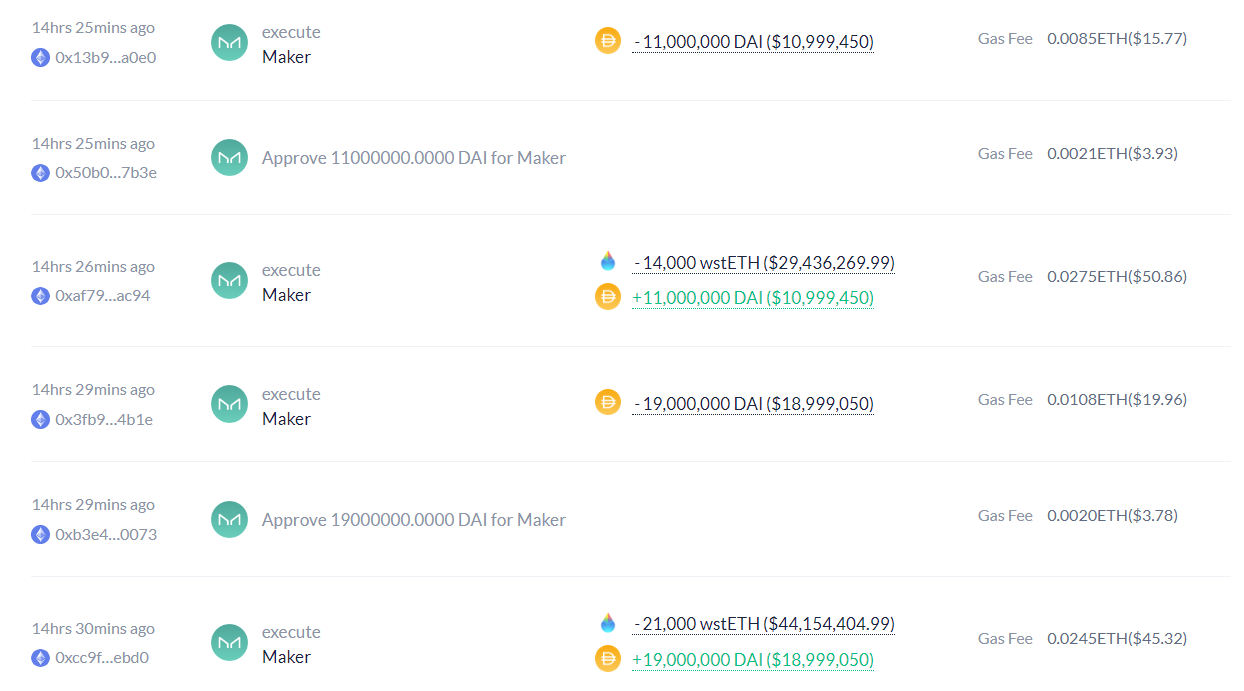1244x691 pixels.
Task: Open transaction hash 0x3fb9…4b1e
Action: (104, 419)
